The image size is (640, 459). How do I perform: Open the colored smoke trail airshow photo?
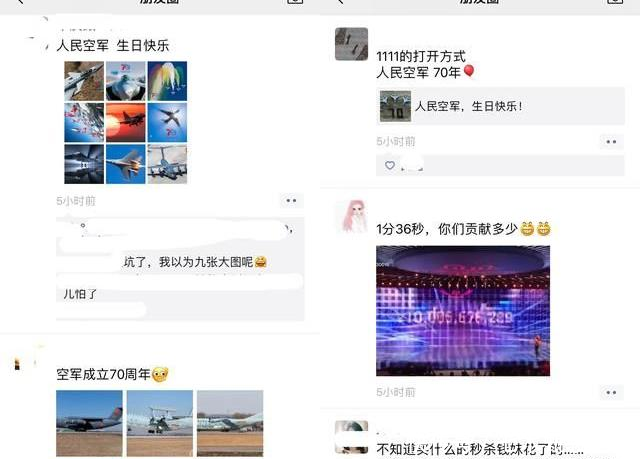[167, 81]
